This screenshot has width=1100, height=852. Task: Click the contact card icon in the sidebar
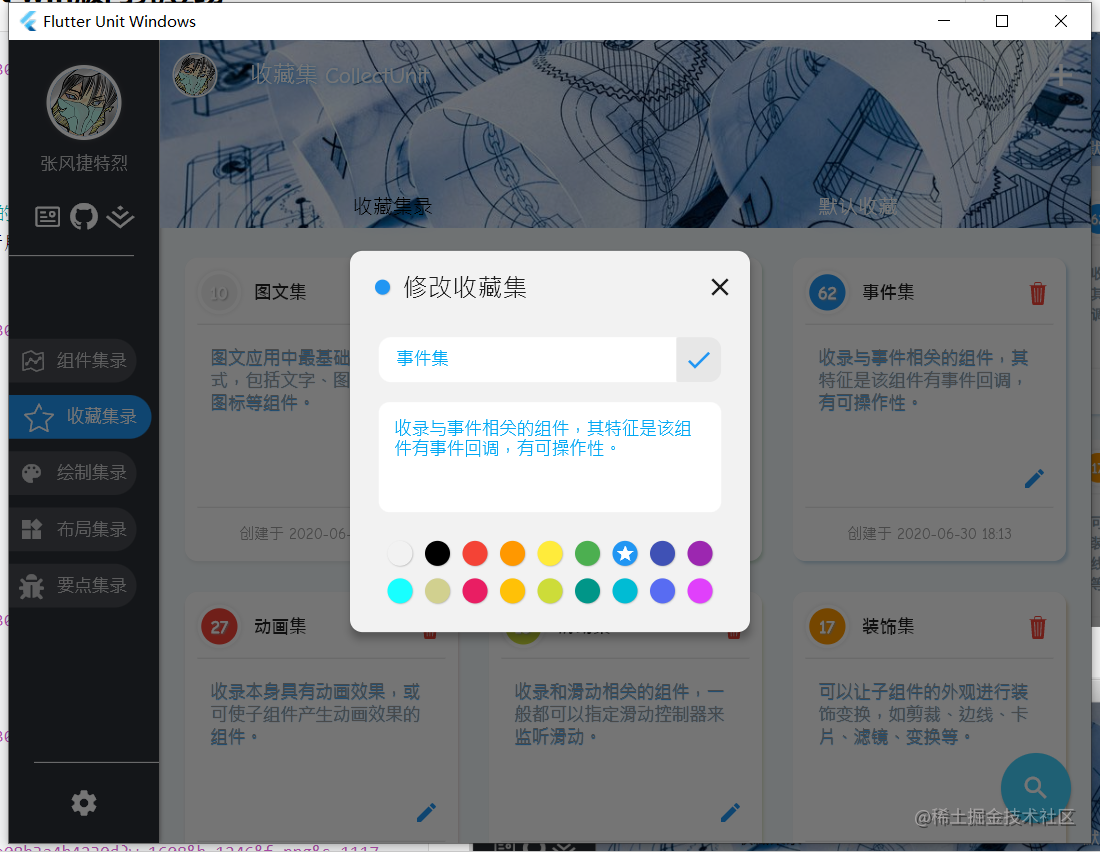[47, 216]
